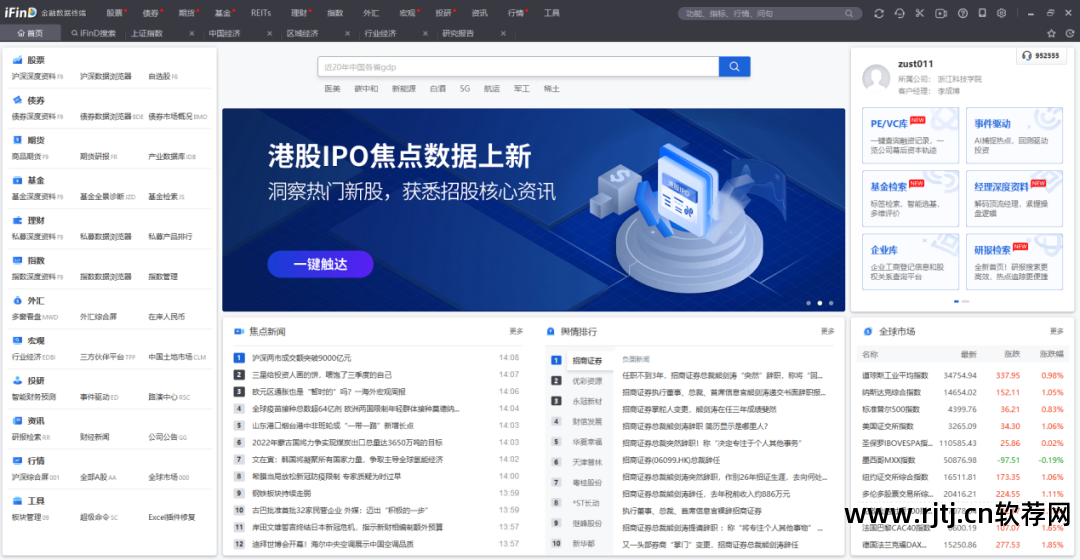This screenshot has width=1080, height=560.
Task: Switch to the 区域经济 tab
Action: point(302,33)
